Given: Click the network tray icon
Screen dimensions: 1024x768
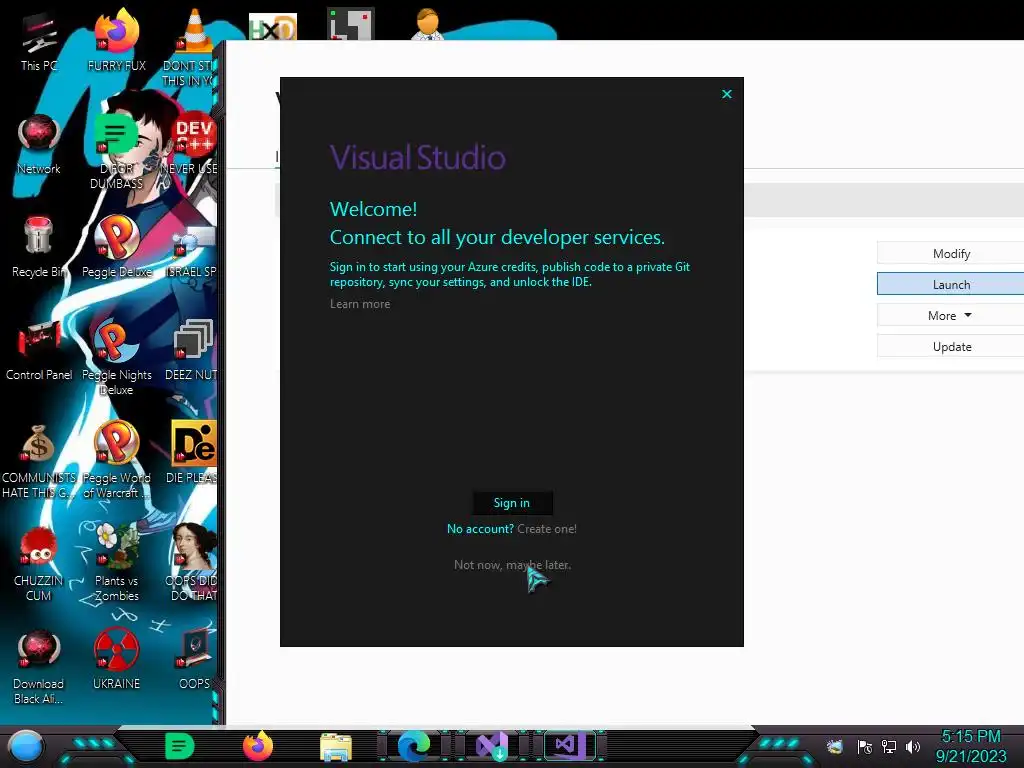Looking at the screenshot, I should click(x=889, y=747).
